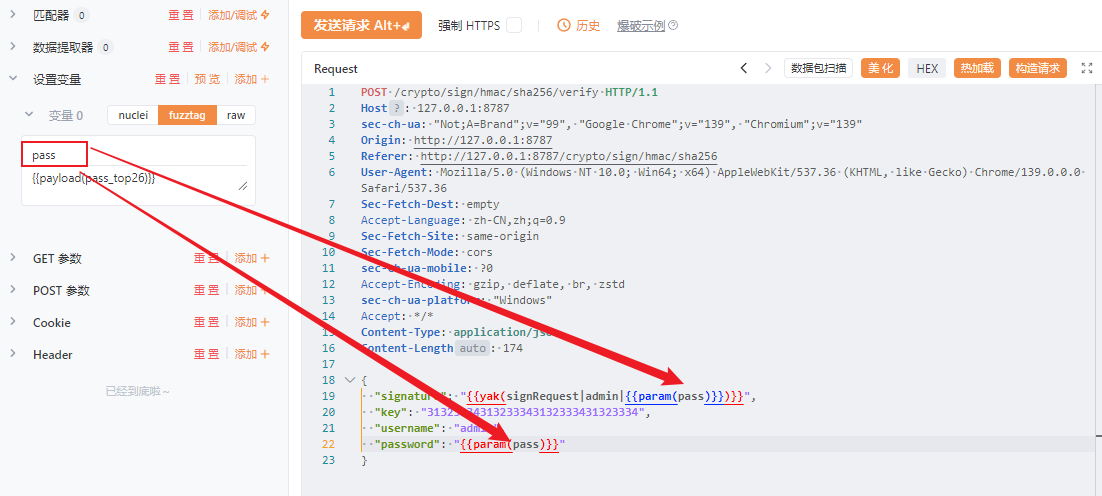The height and width of the screenshot is (496, 1102).
Task: Click the lightning icon beside 匹配器 添加/调试
Action: click(x=265, y=15)
